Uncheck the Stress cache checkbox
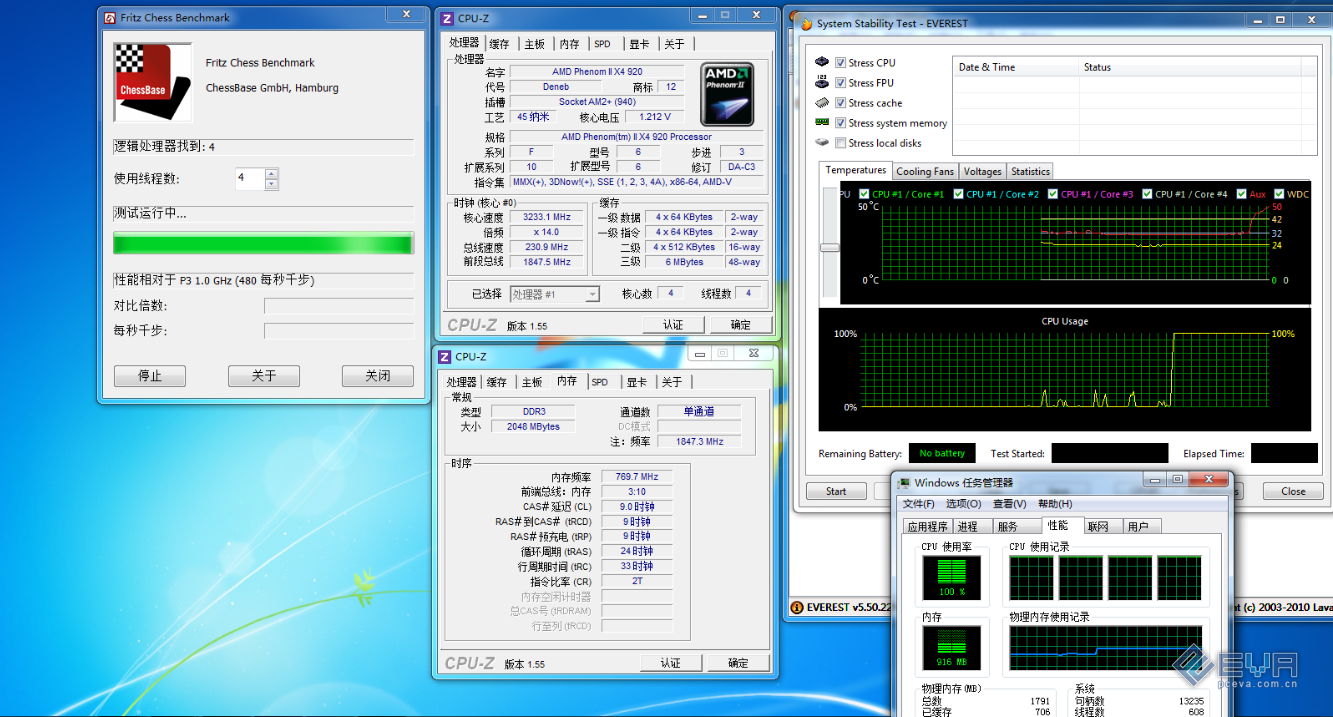 pos(841,103)
